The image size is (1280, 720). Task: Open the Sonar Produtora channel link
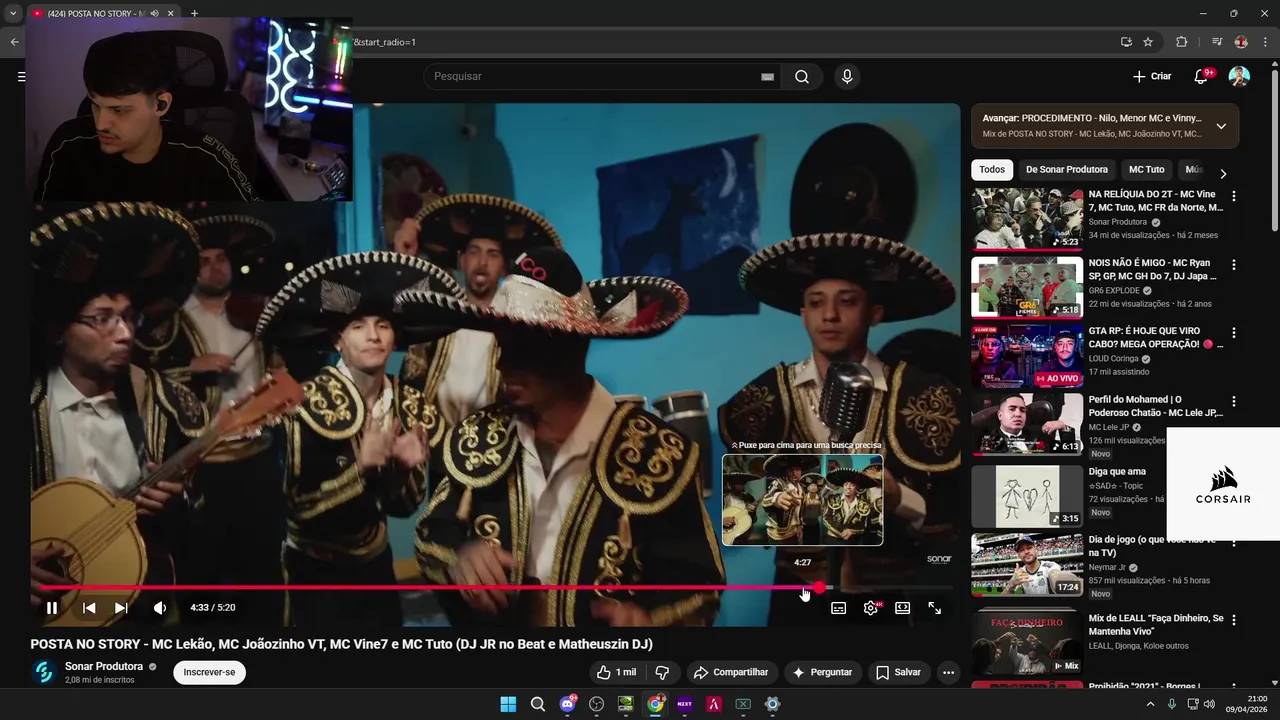104,667
